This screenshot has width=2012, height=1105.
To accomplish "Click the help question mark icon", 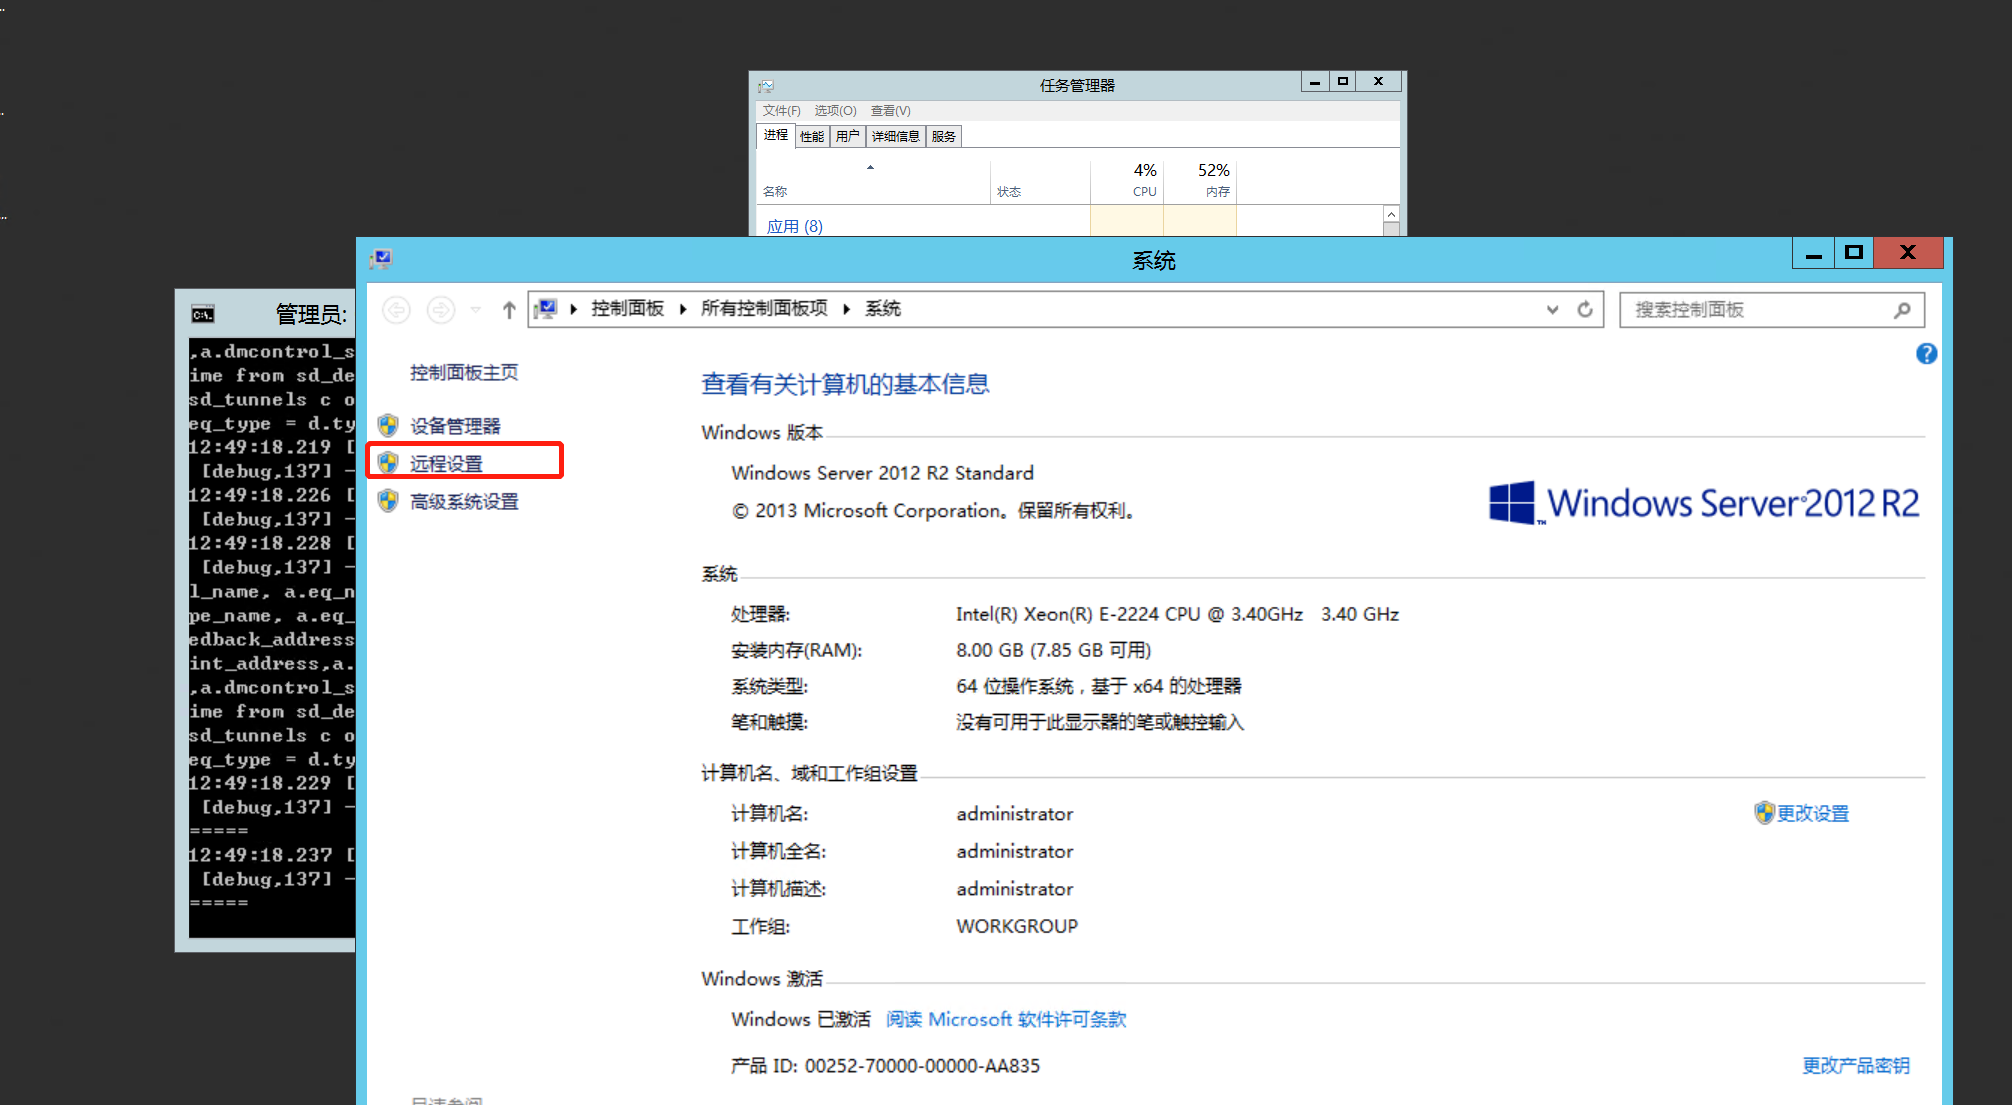I will pos(1926,354).
